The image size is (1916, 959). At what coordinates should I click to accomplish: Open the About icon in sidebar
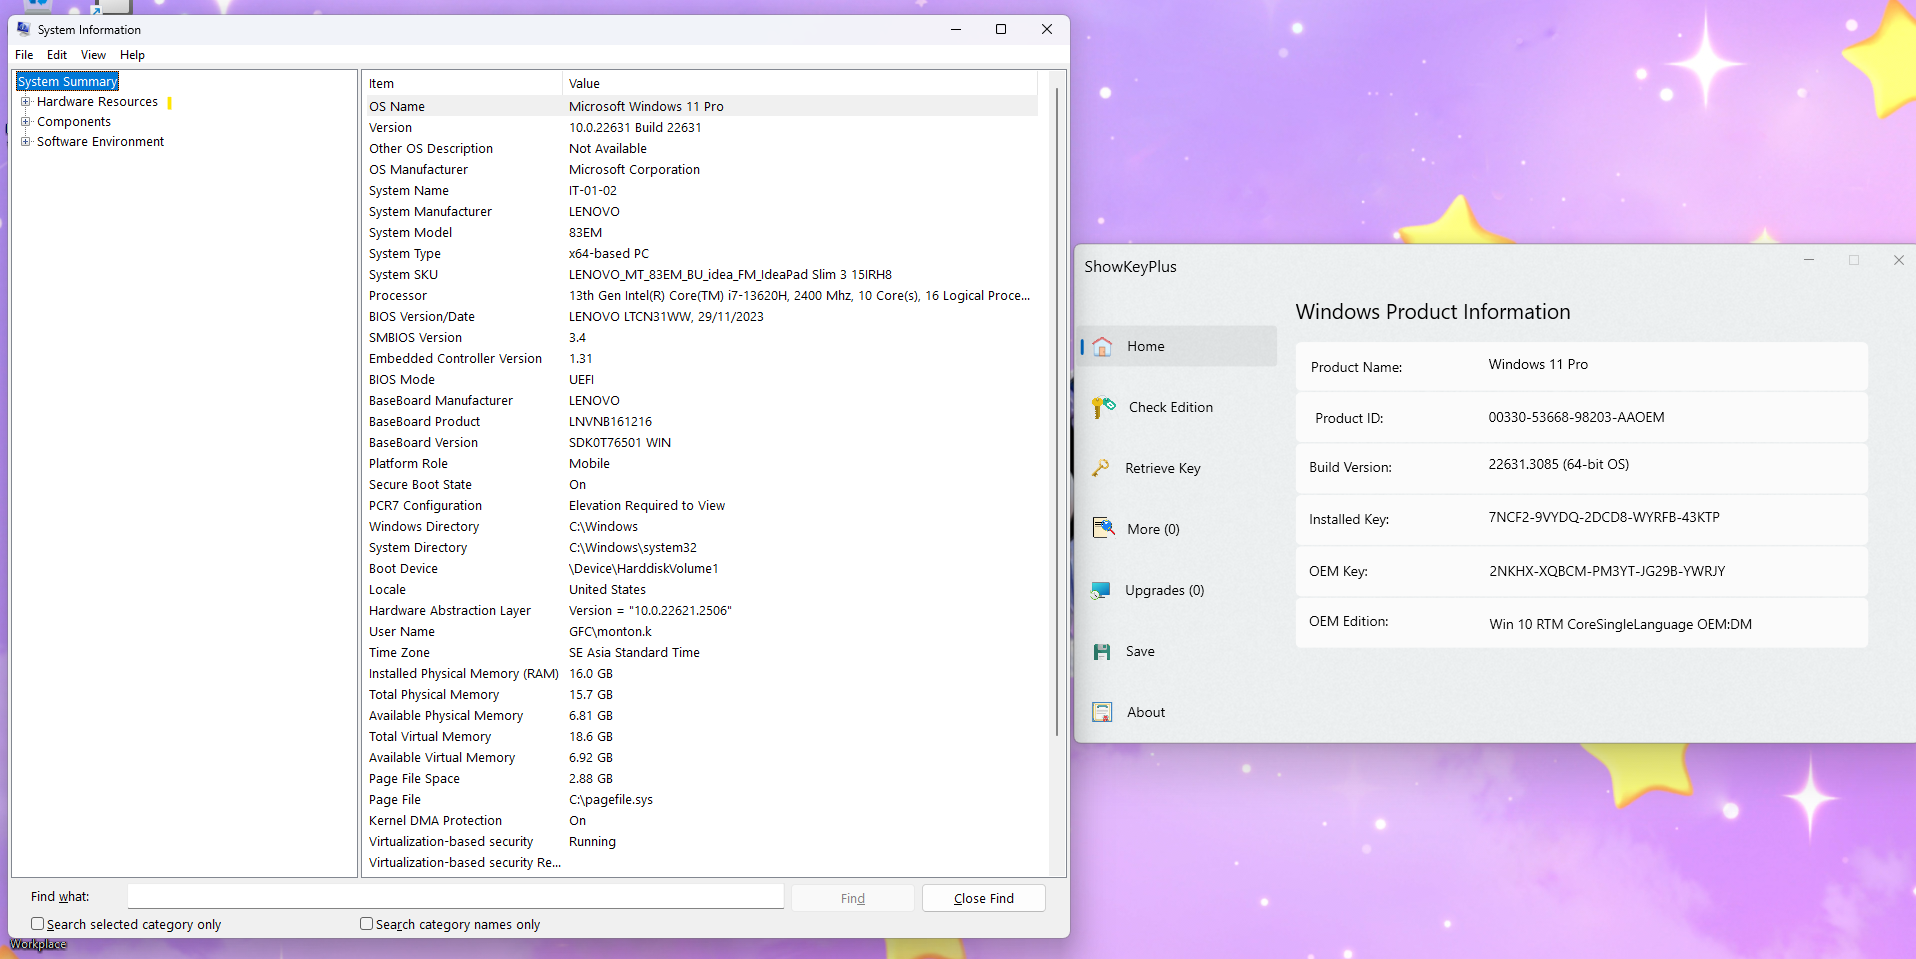pos(1102,712)
